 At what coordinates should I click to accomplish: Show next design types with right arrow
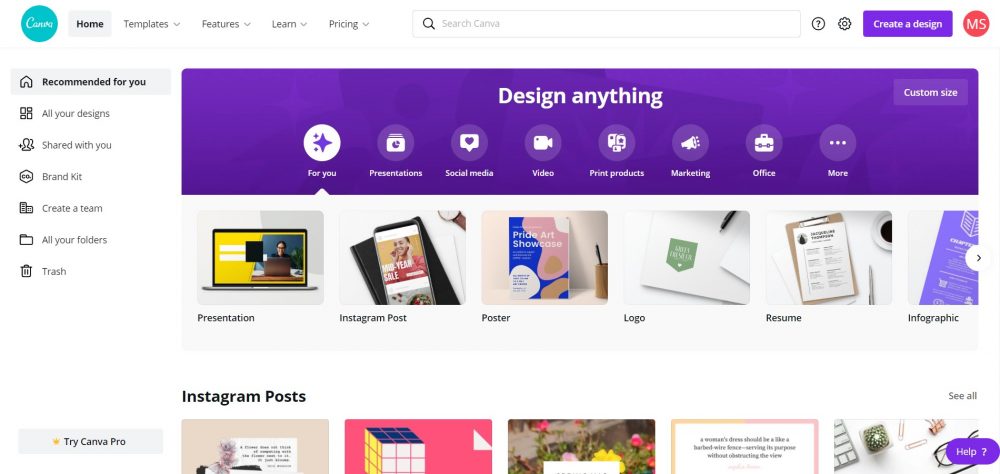click(978, 258)
